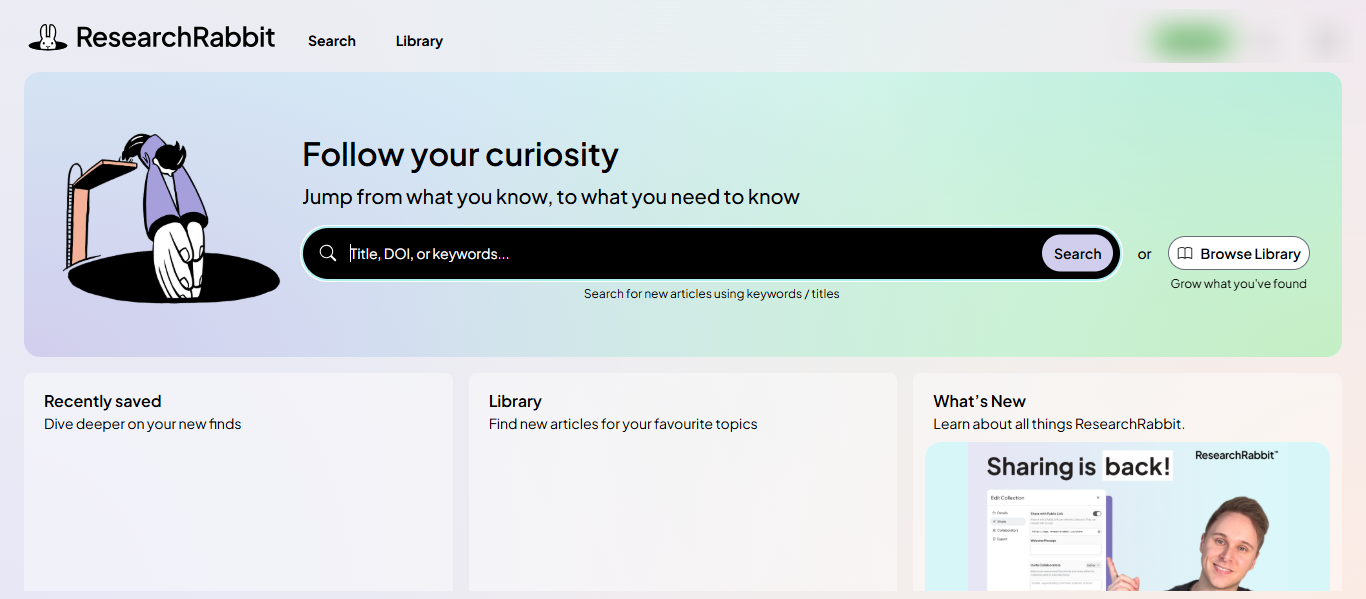Click the Recently saved section heading
Viewport: 1366px width, 599px height.
tap(102, 400)
